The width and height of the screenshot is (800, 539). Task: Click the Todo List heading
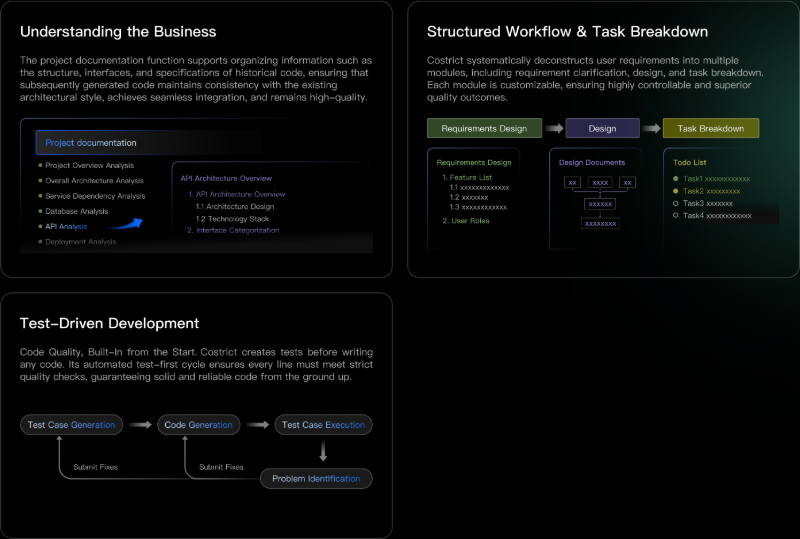coord(689,162)
